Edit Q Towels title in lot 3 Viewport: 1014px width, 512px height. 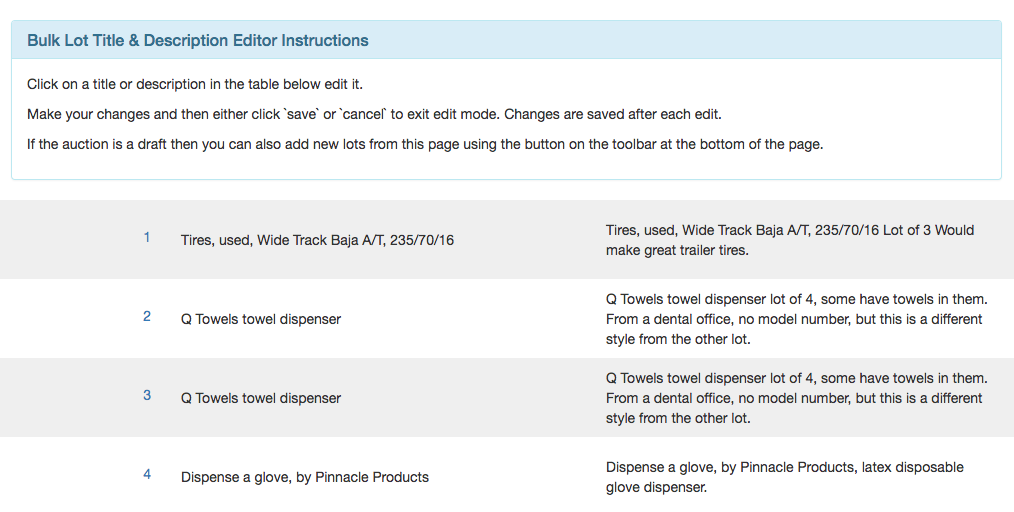pyautogui.click(x=261, y=398)
